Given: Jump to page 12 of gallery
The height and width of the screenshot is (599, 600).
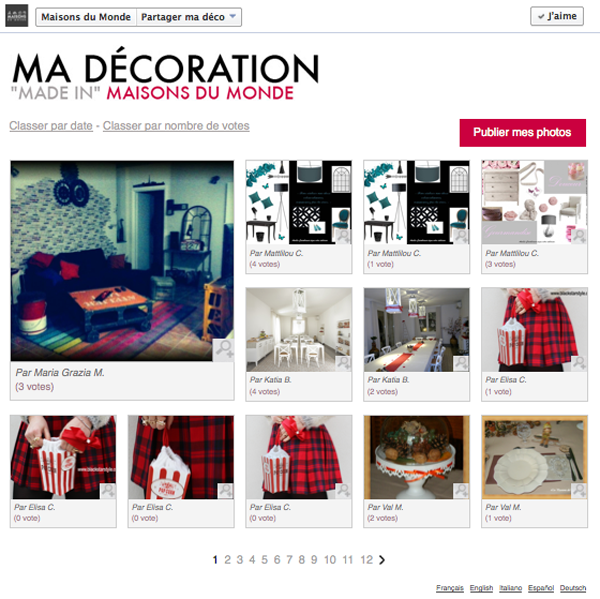Looking at the screenshot, I should (x=366, y=560).
